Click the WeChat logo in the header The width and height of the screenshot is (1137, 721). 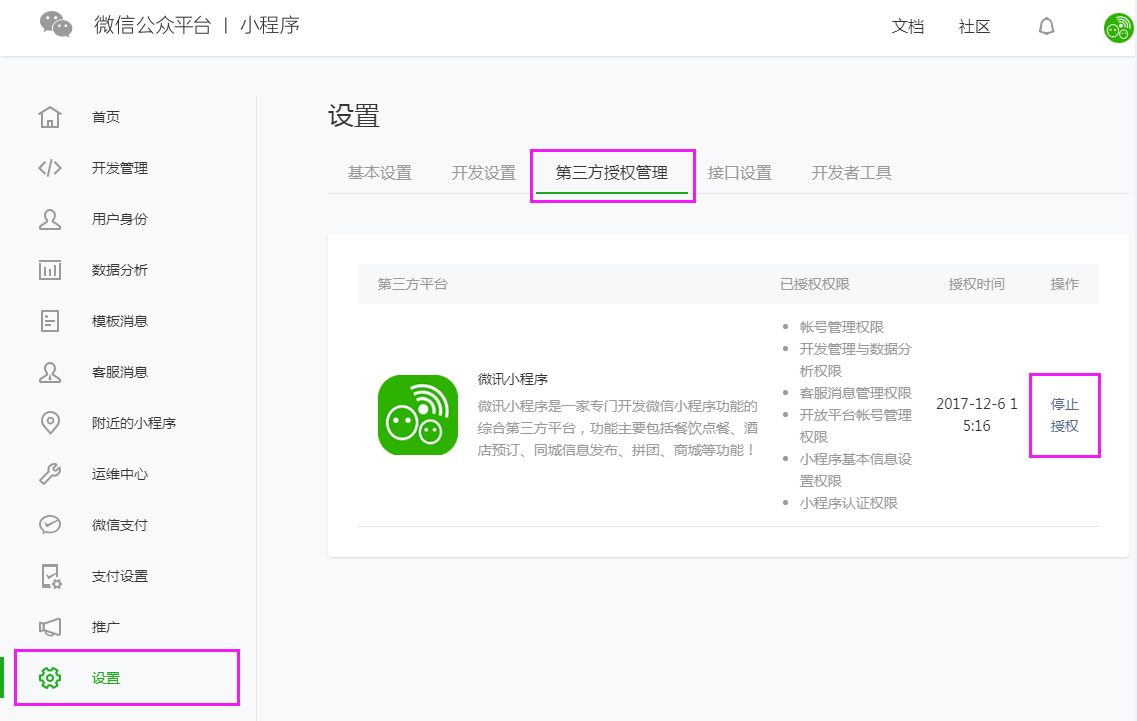[x=56, y=25]
